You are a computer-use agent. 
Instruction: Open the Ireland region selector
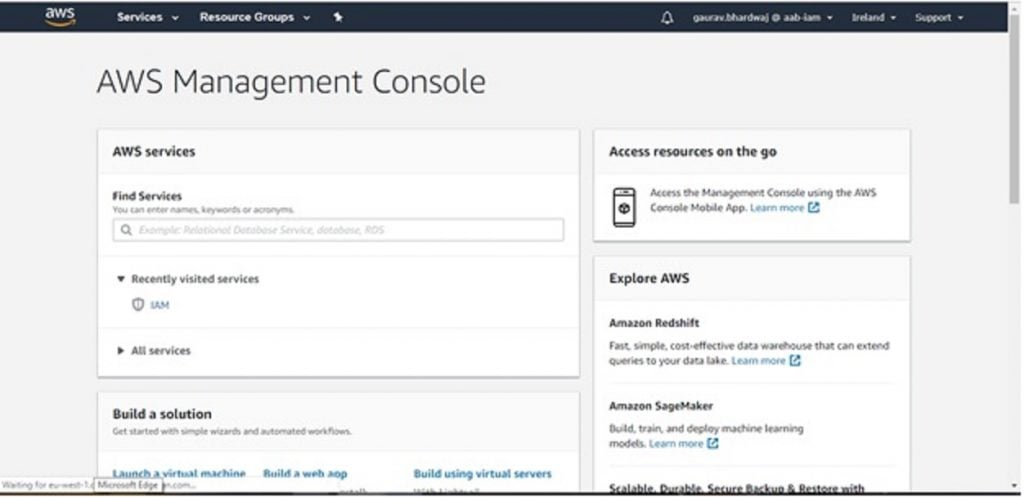[x=873, y=18]
